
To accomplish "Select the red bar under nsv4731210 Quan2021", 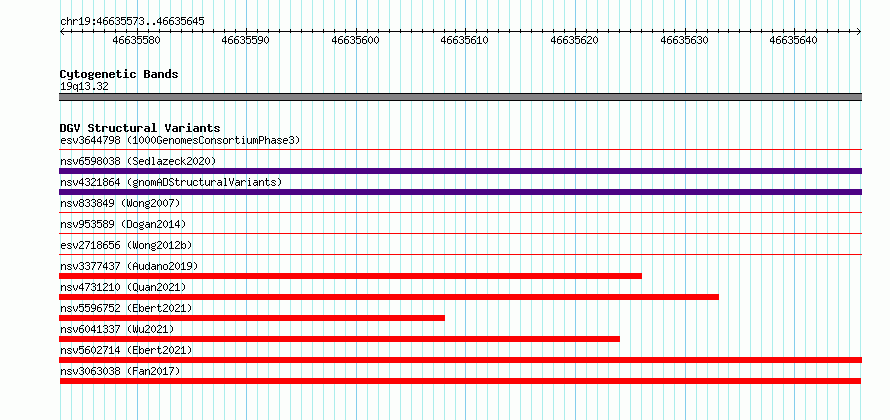I will tap(389, 297).
